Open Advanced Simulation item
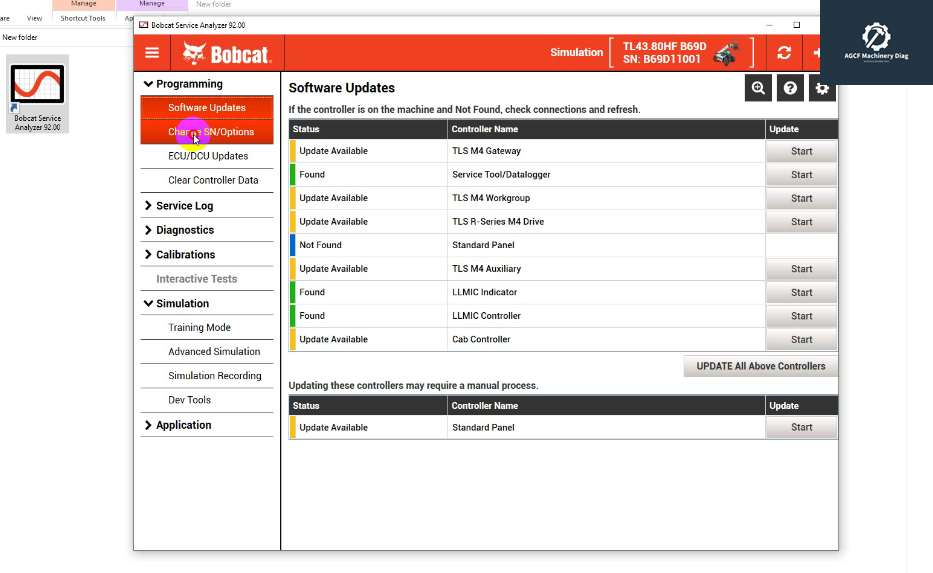The height and width of the screenshot is (573, 933). (207, 352)
